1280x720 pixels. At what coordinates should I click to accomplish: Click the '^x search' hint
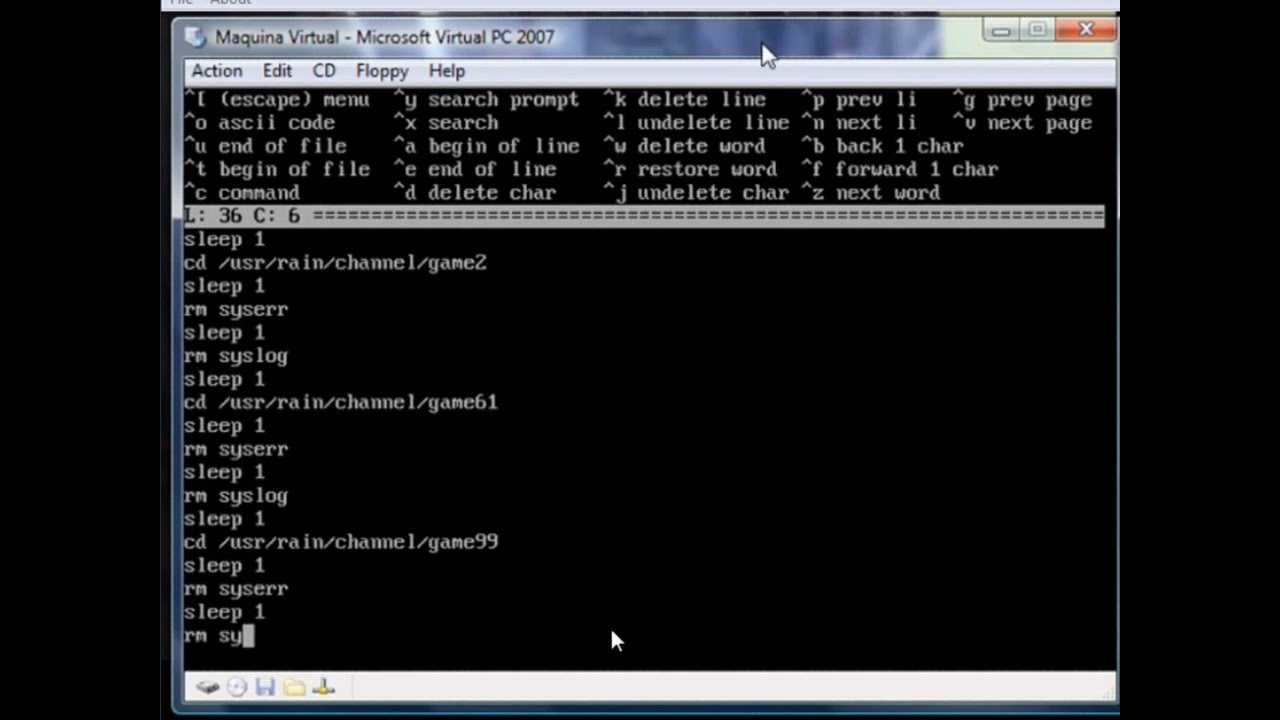pos(445,123)
